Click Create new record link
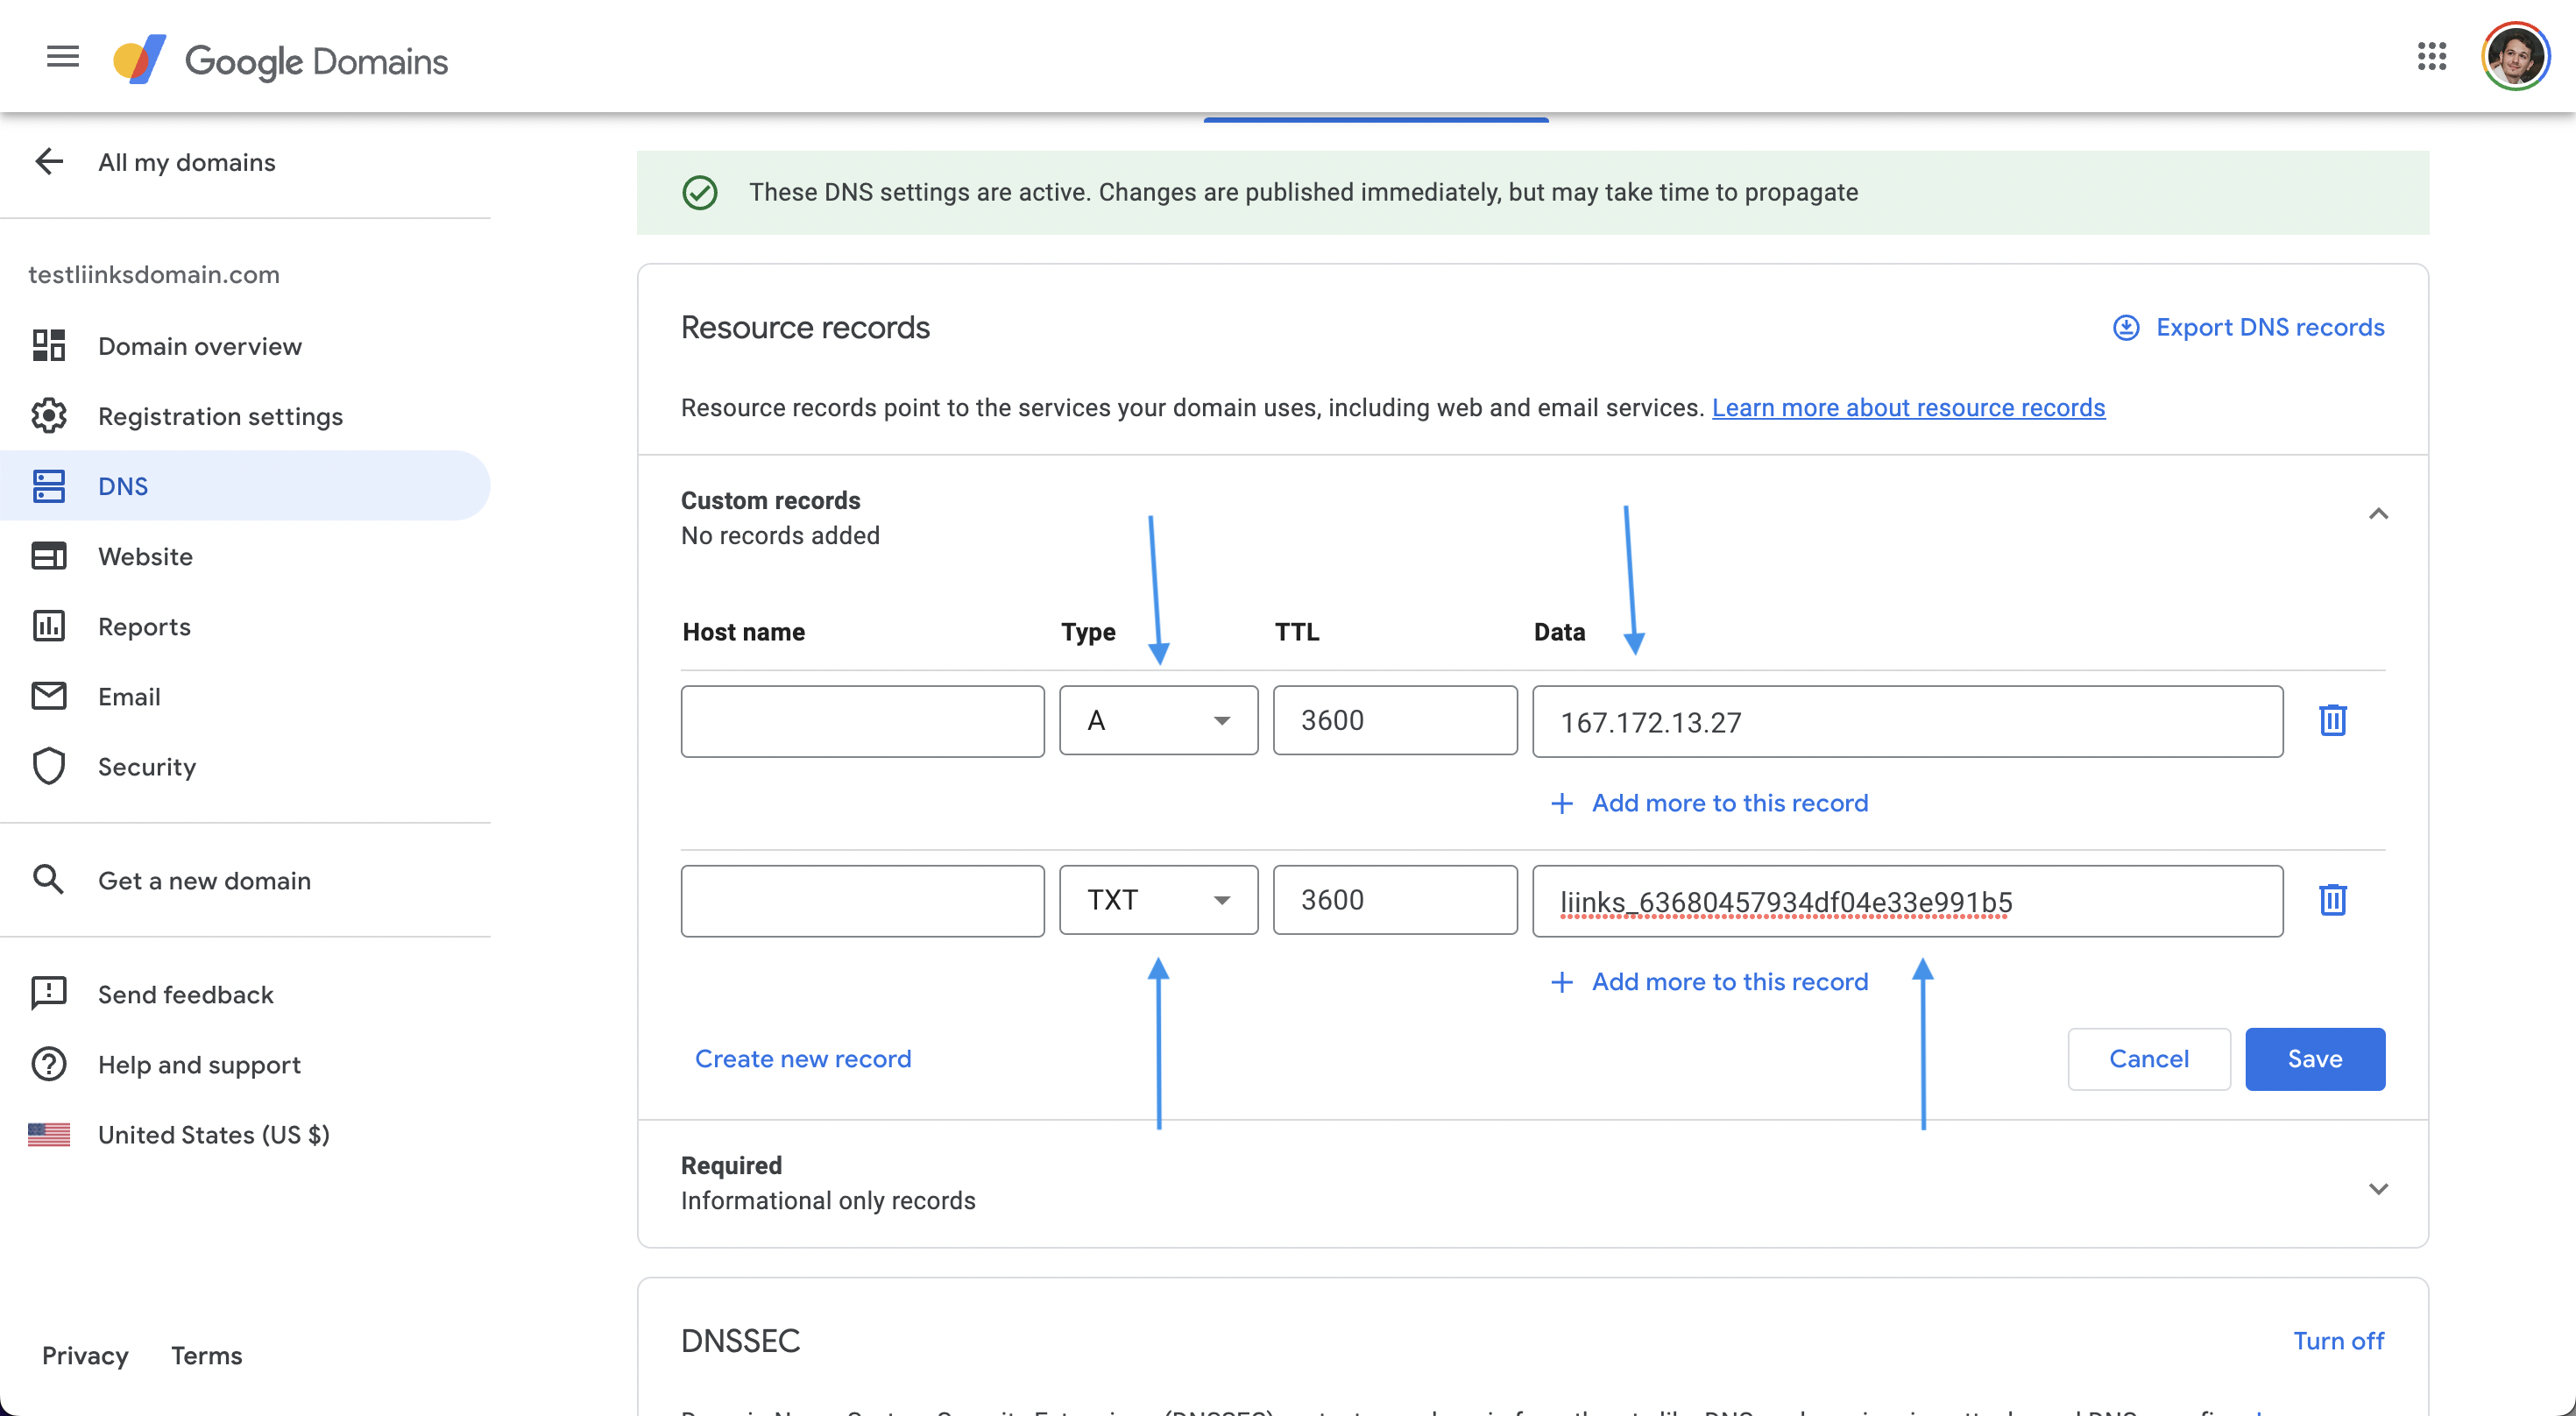The width and height of the screenshot is (2576, 1416). pyautogui.click(x=802, y=1059)
